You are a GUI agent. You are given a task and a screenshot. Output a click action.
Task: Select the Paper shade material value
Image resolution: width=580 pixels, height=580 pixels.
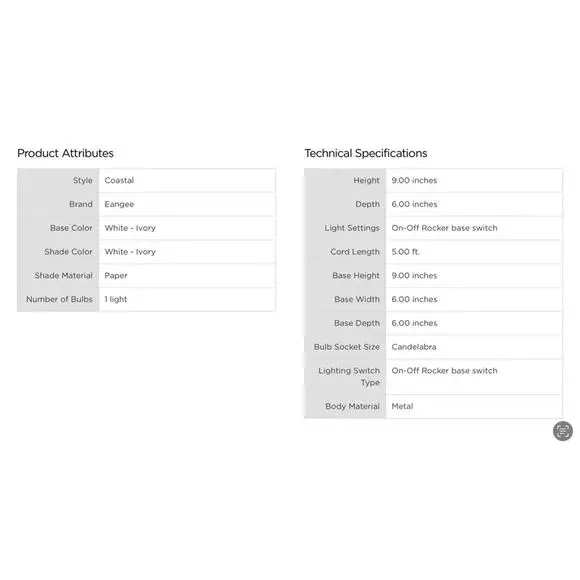(x=116, y=276)
